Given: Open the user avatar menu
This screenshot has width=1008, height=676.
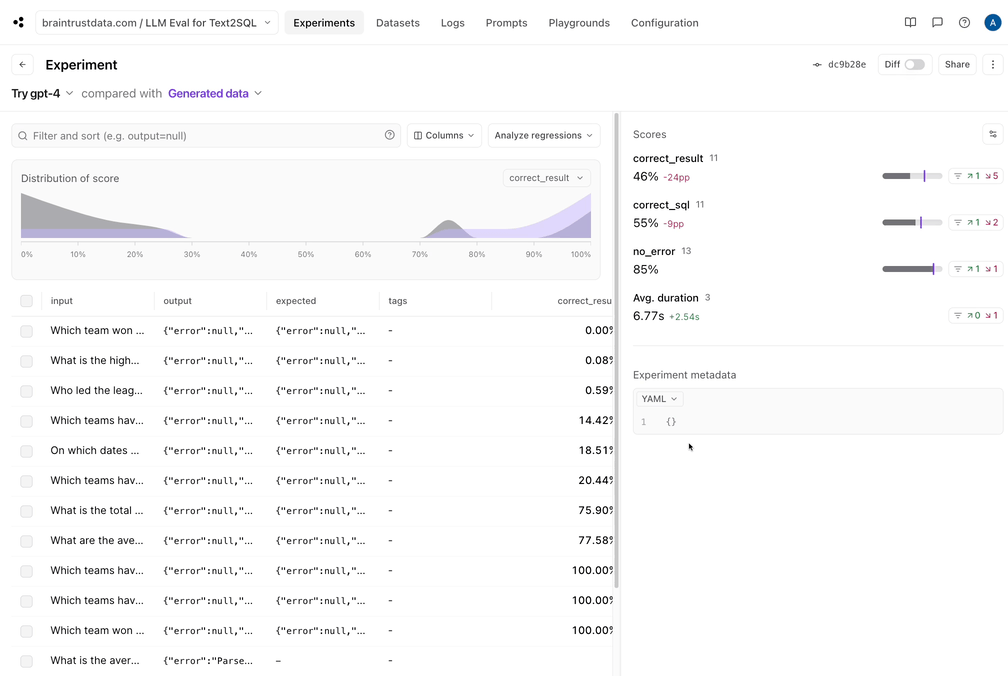Looking at the screenshot, I should pyautogui.click(x=992, y=22).
